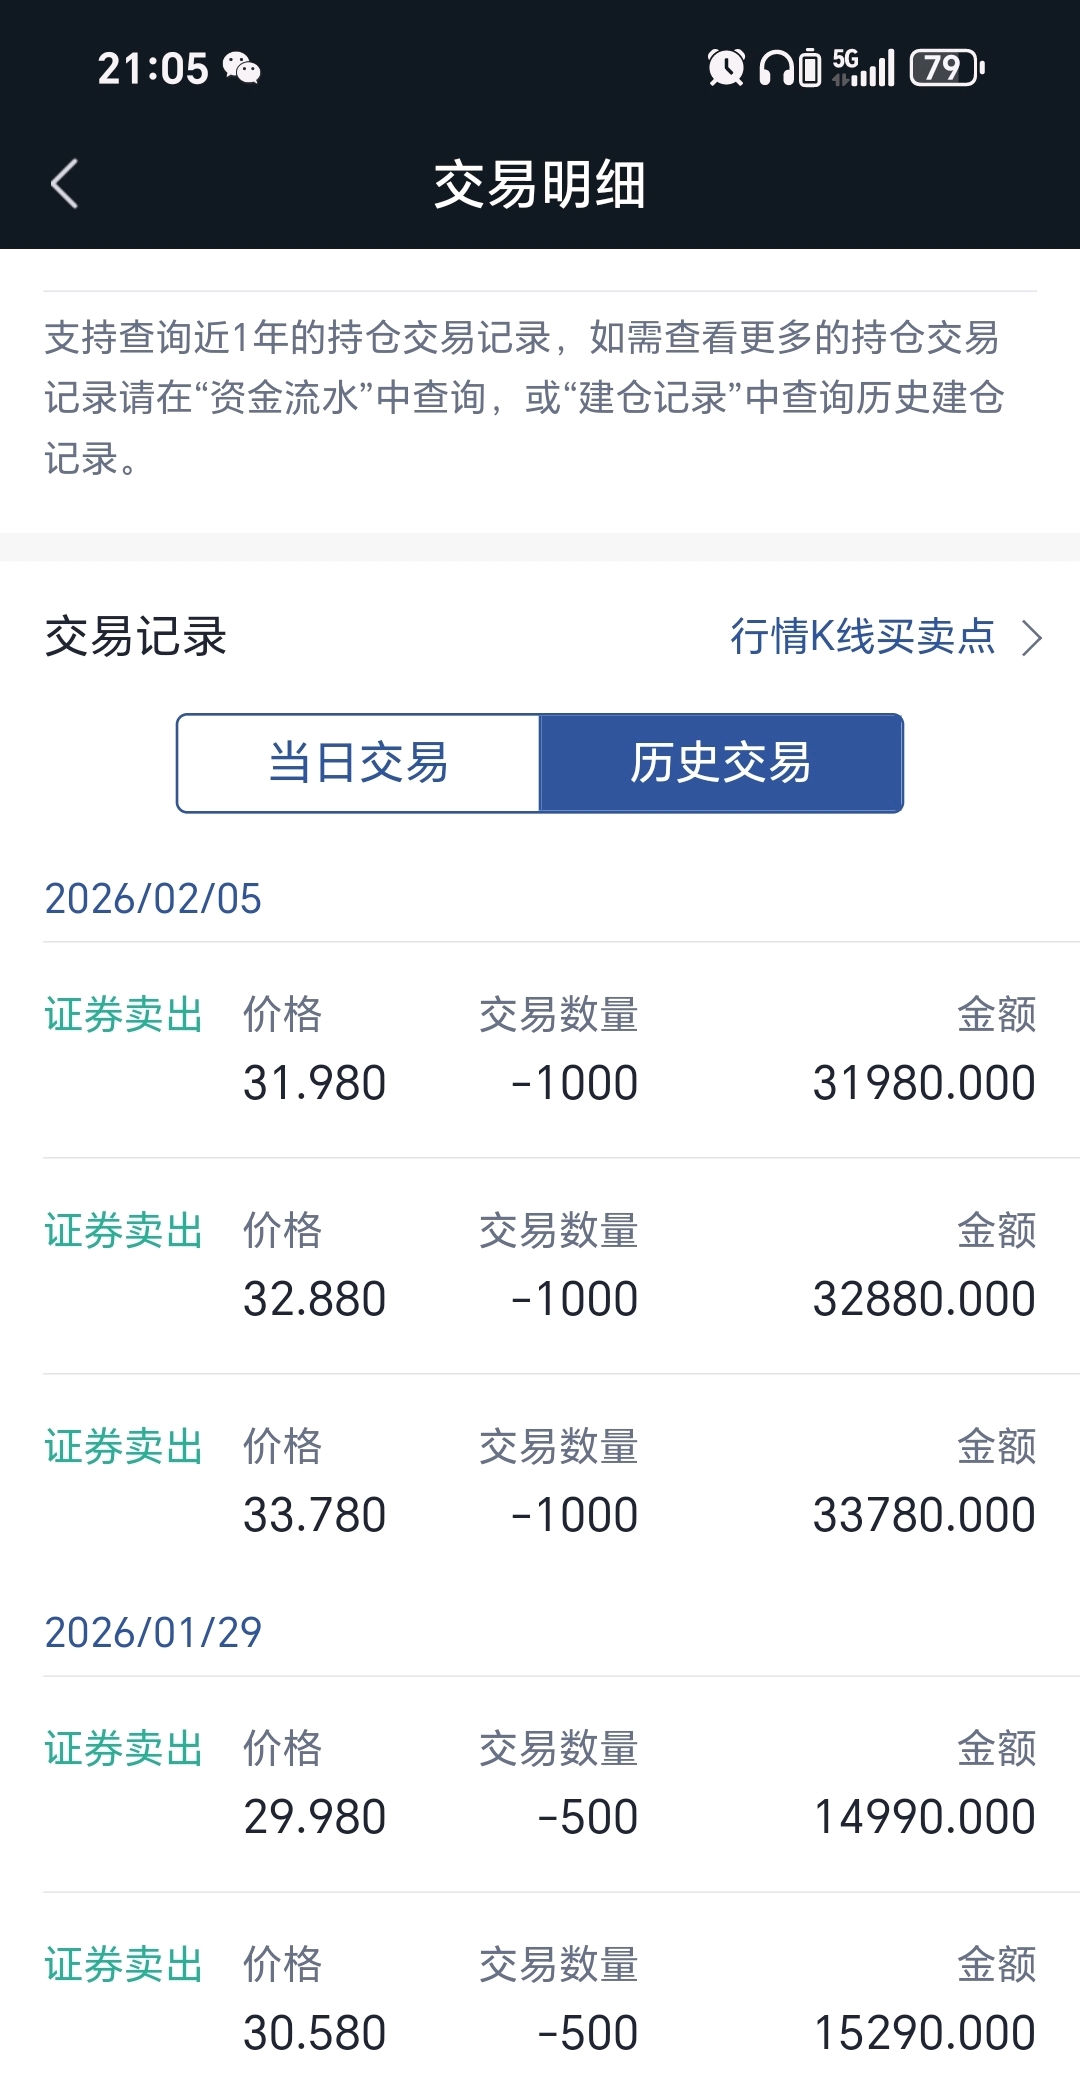This screenshot has width=1080, height=2100.
Task: Tap the back arrow icon
Action: click(x=65, y=184)
